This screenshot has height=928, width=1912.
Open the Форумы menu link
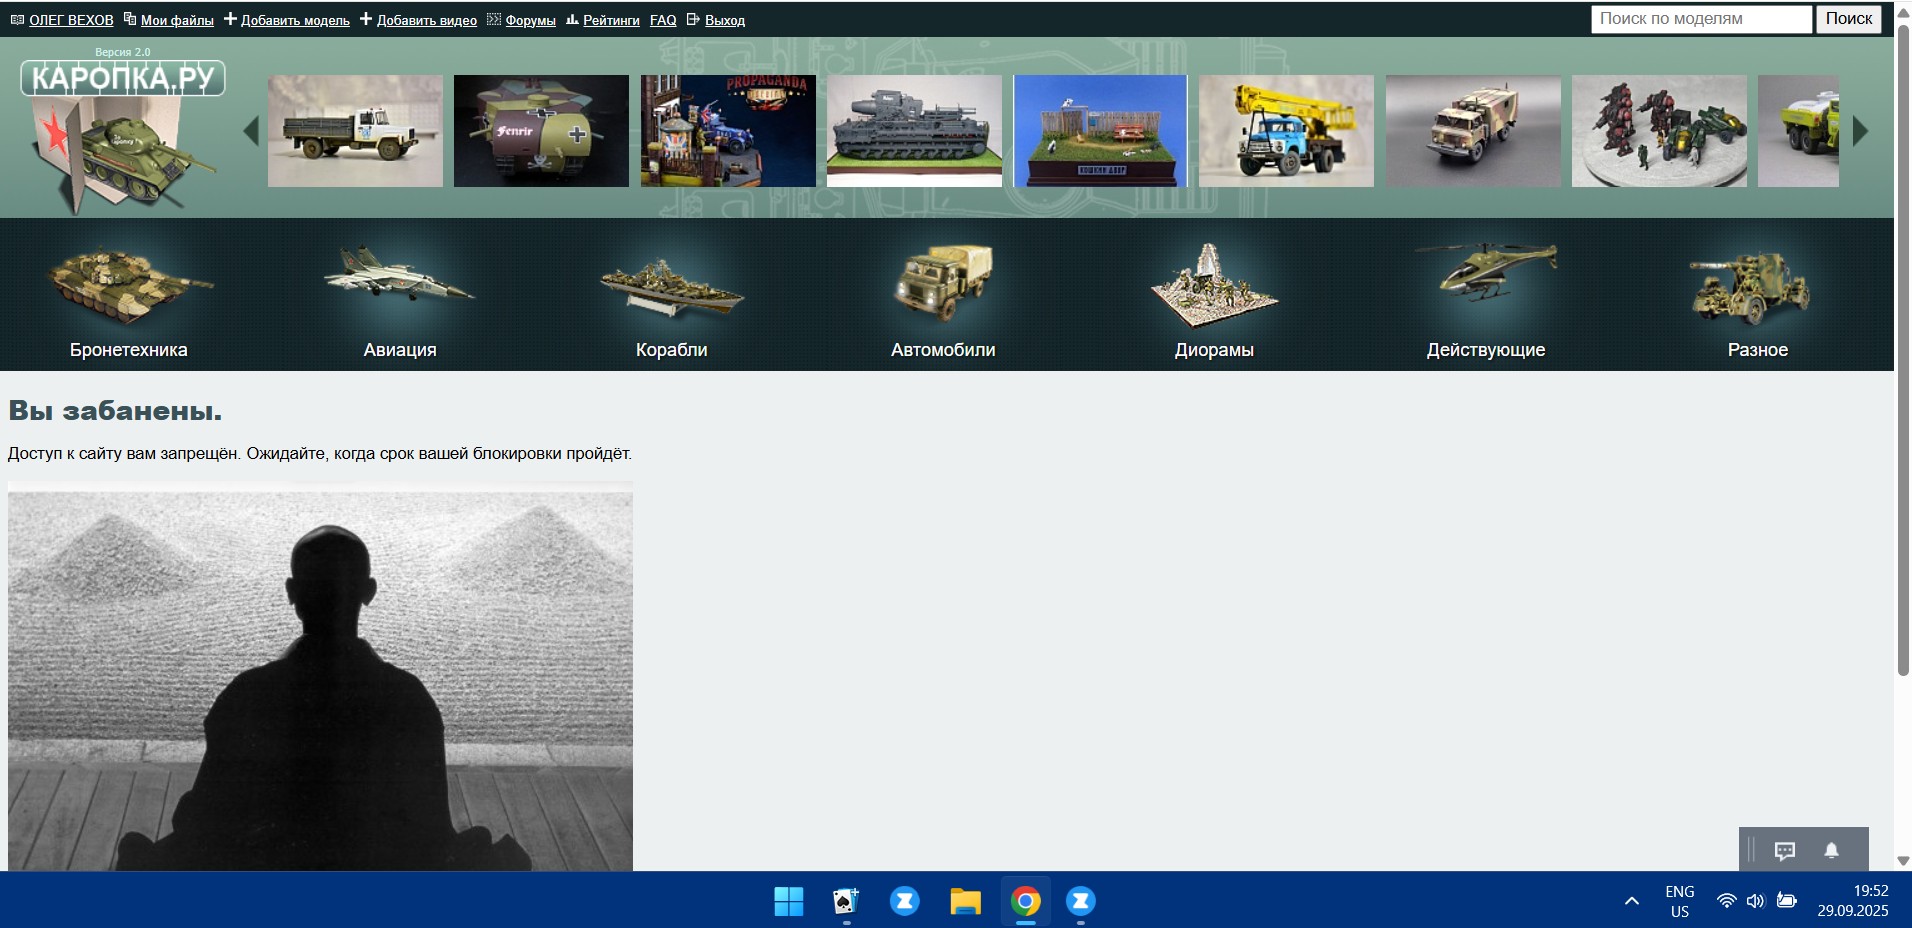tap(530, 20)
